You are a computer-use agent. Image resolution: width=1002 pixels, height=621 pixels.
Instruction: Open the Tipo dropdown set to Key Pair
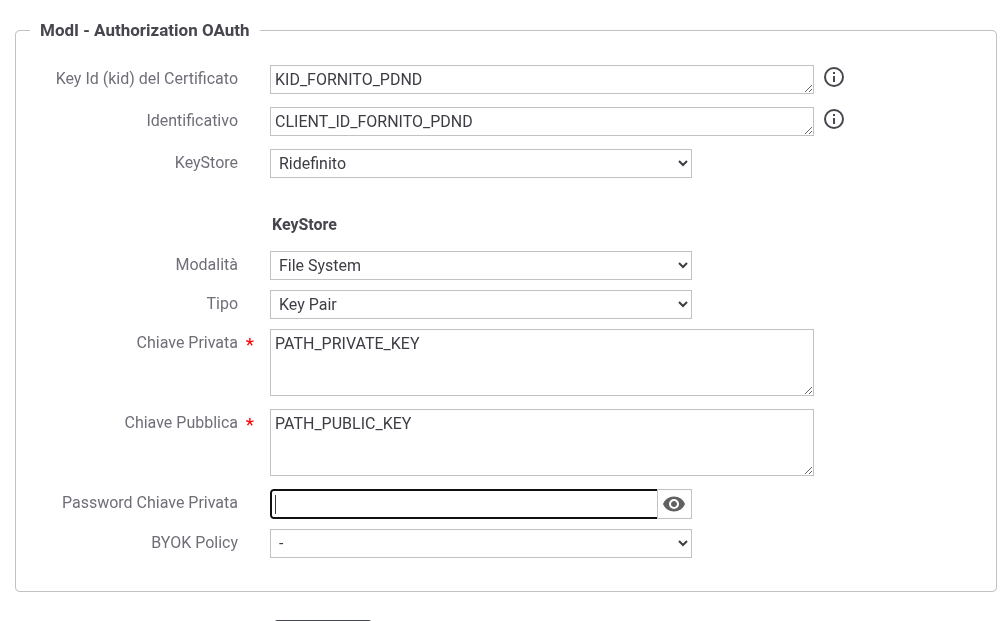[x=481, y=305]
